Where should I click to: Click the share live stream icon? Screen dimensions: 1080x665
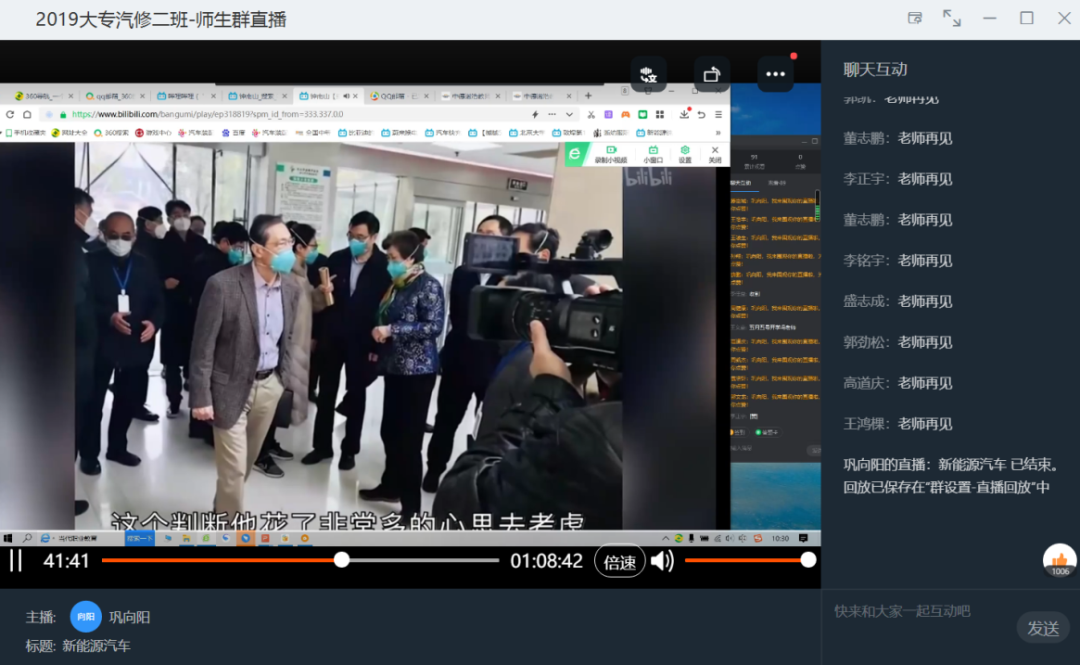coord(712,74)
